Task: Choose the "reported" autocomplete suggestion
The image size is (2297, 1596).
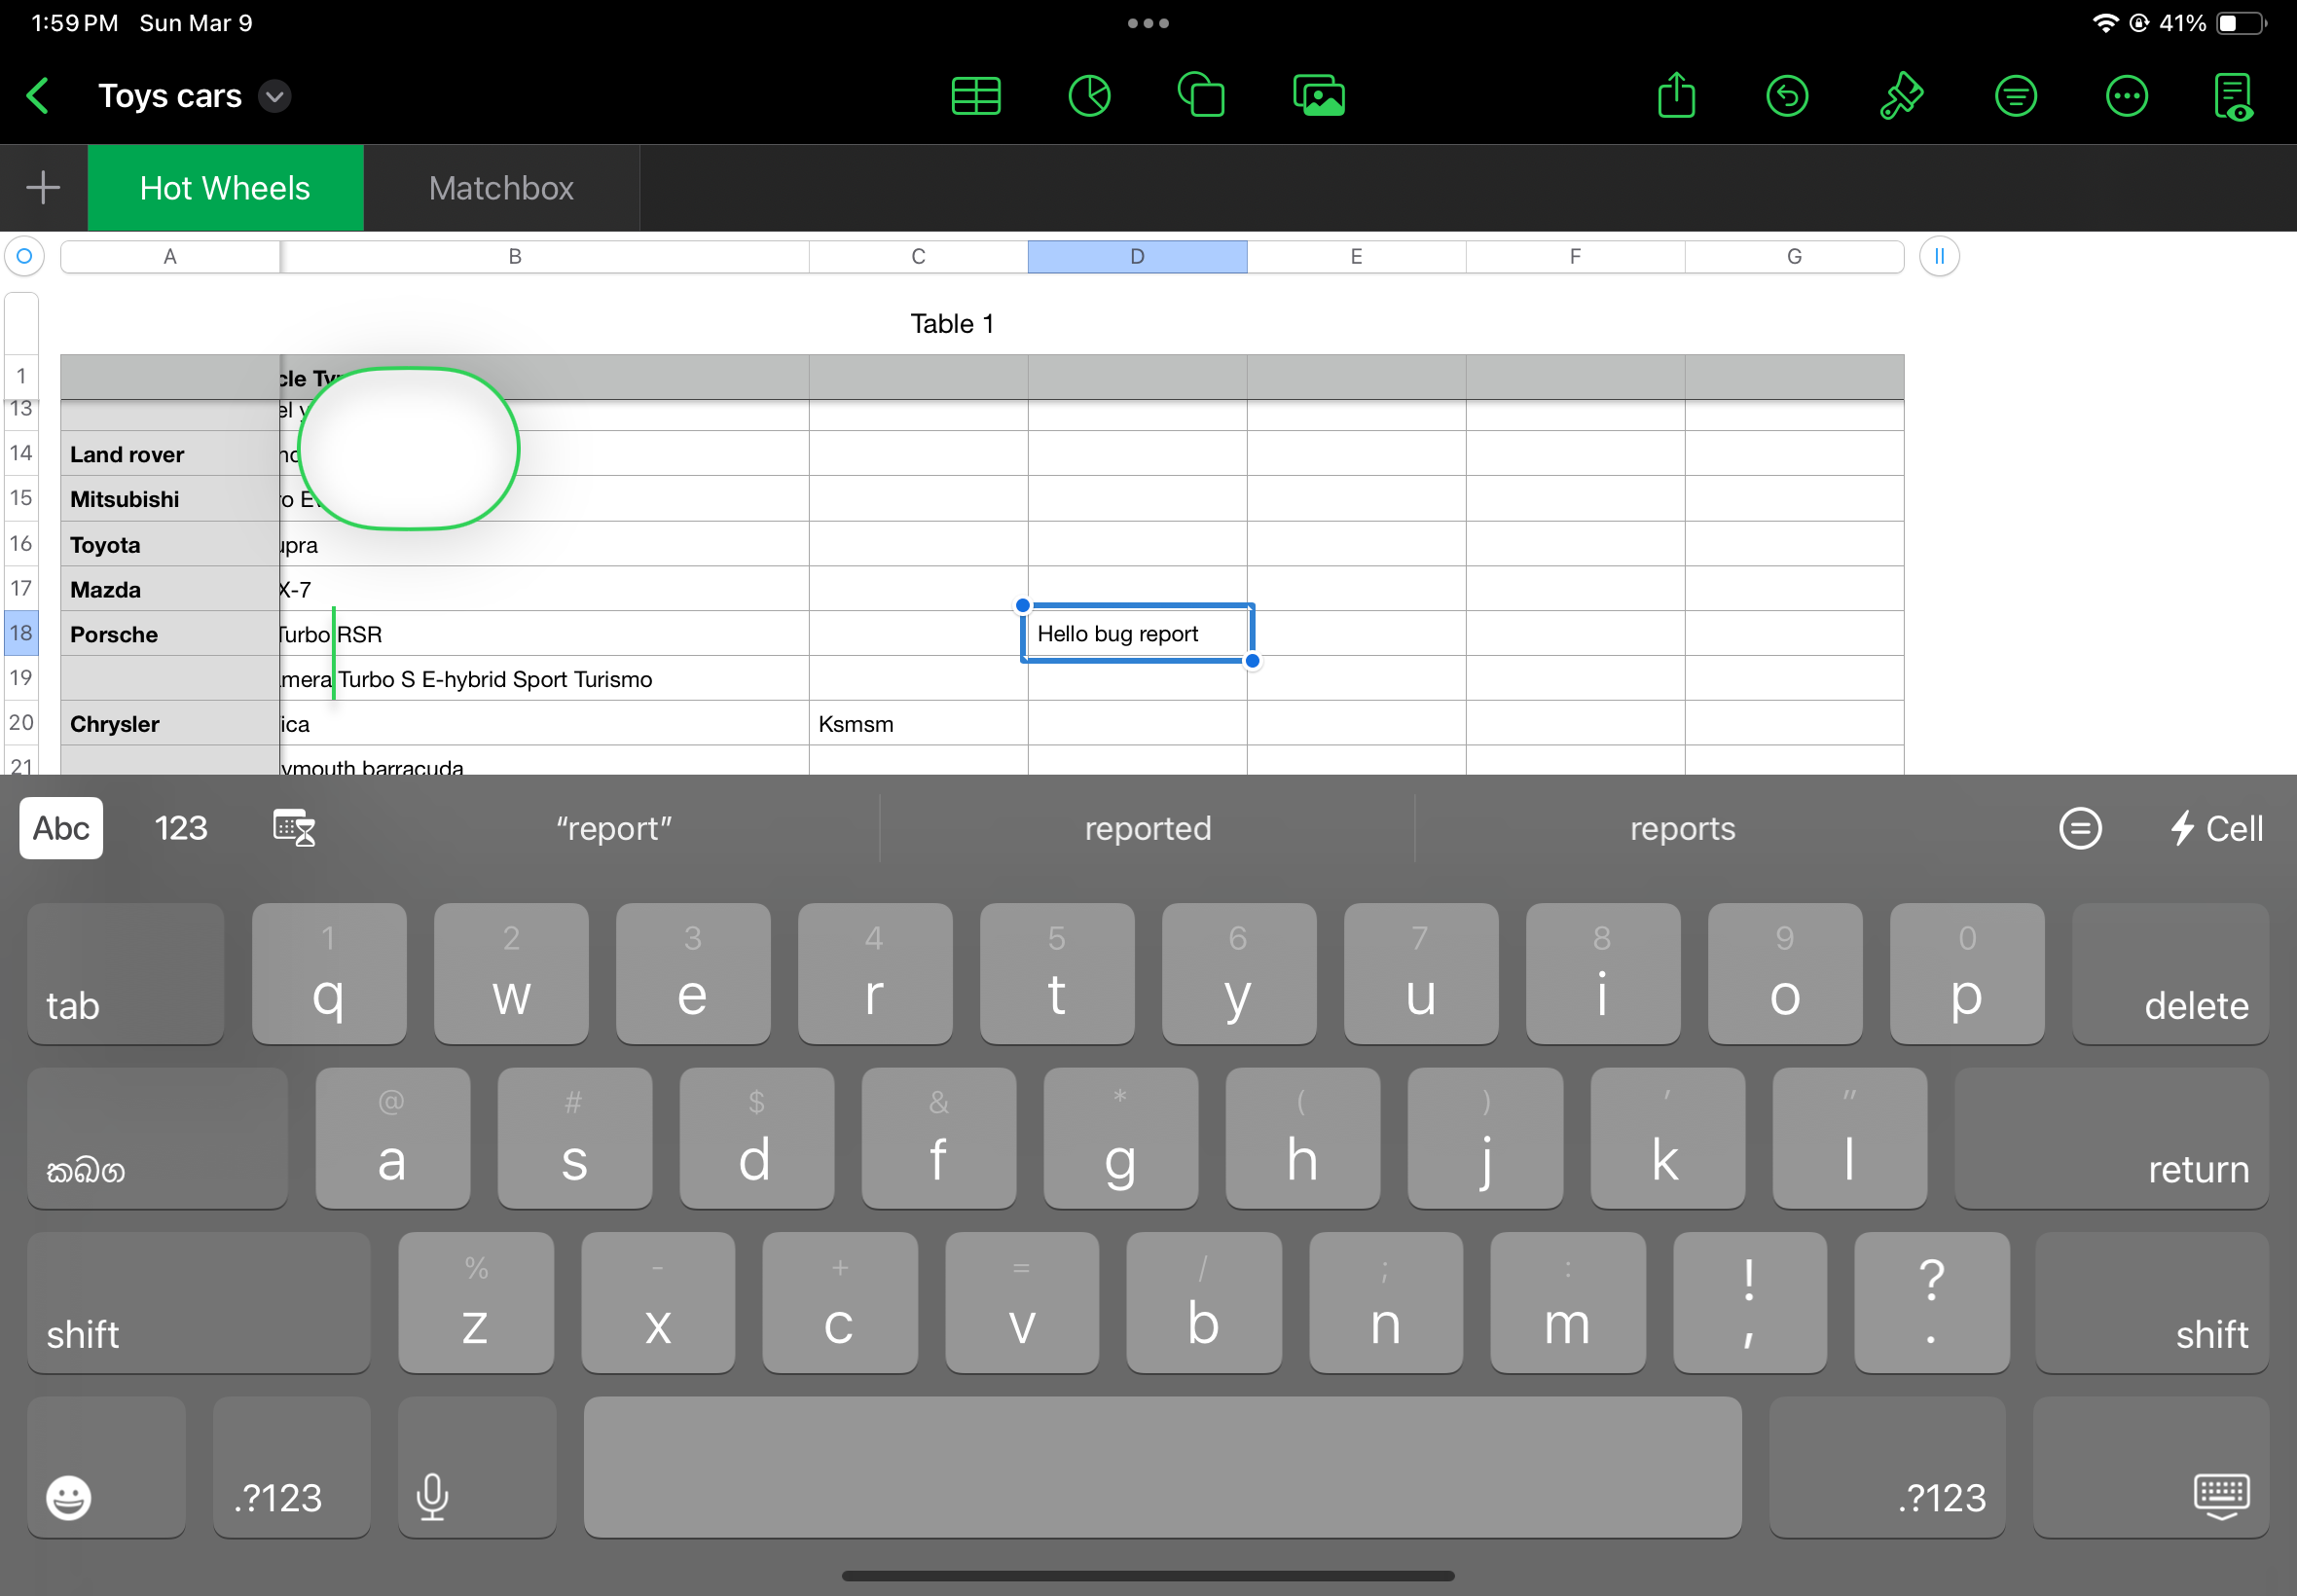Action: click(1147, 828)
